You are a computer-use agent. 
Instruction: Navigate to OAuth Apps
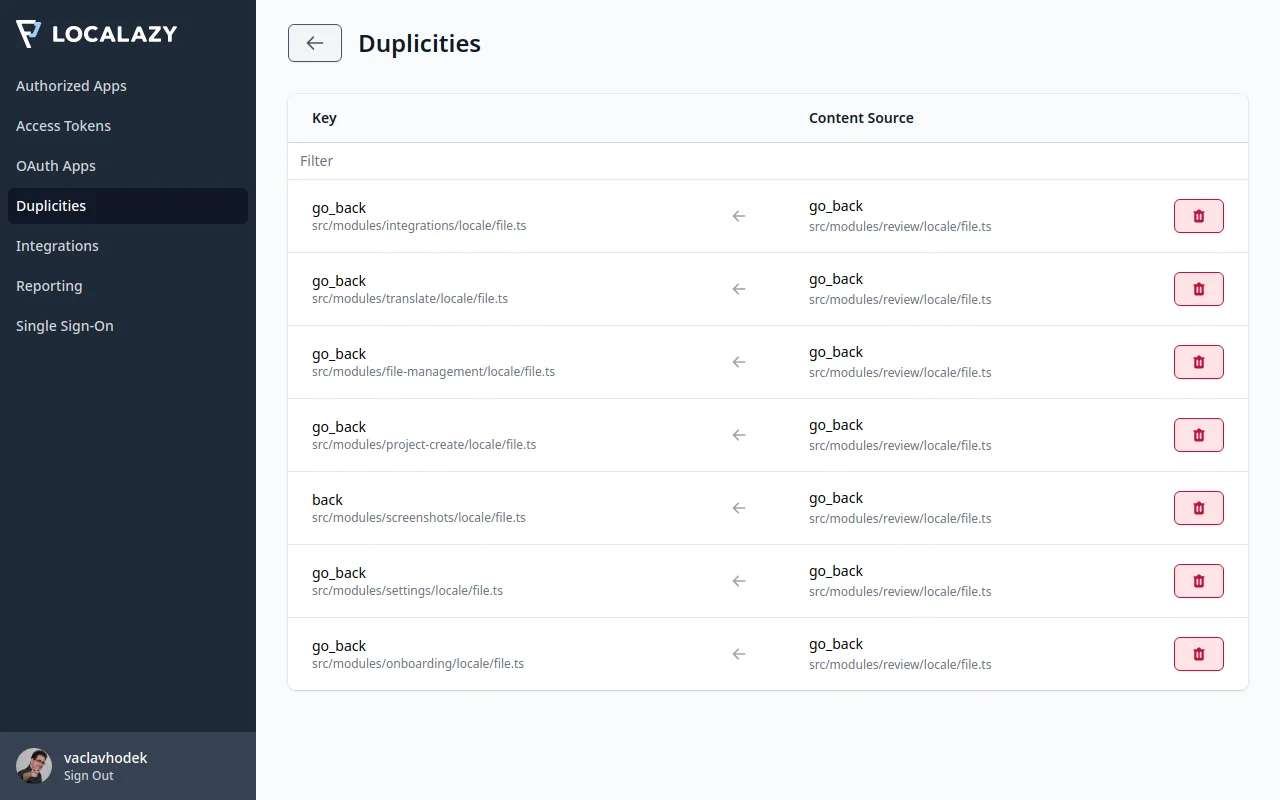click(56, 166)
